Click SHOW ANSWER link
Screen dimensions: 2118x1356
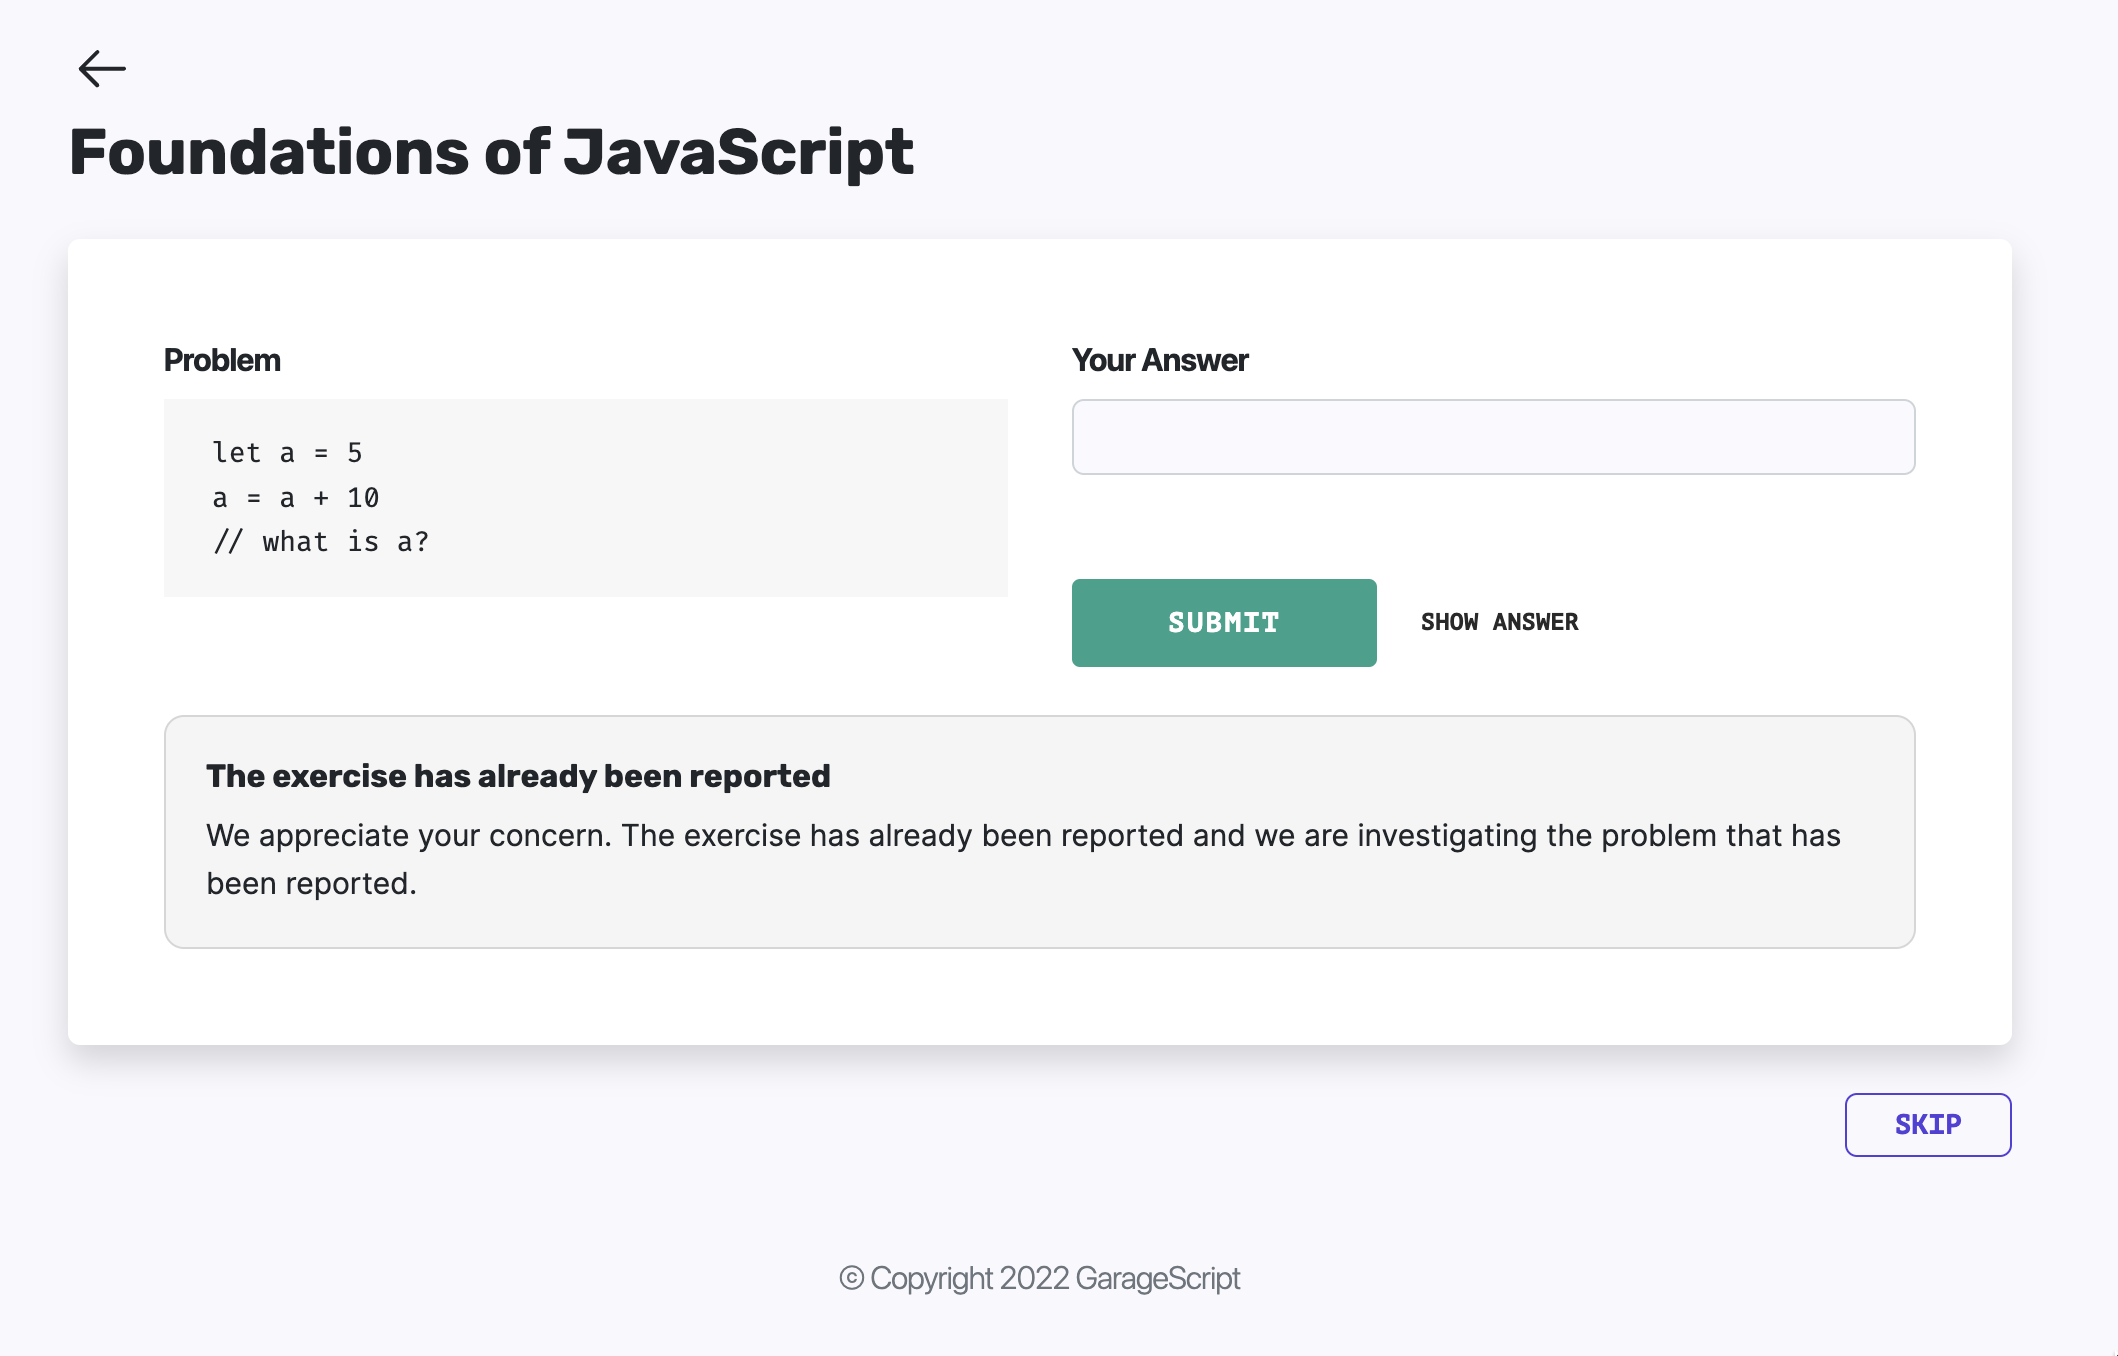[x=1499, y=622]
